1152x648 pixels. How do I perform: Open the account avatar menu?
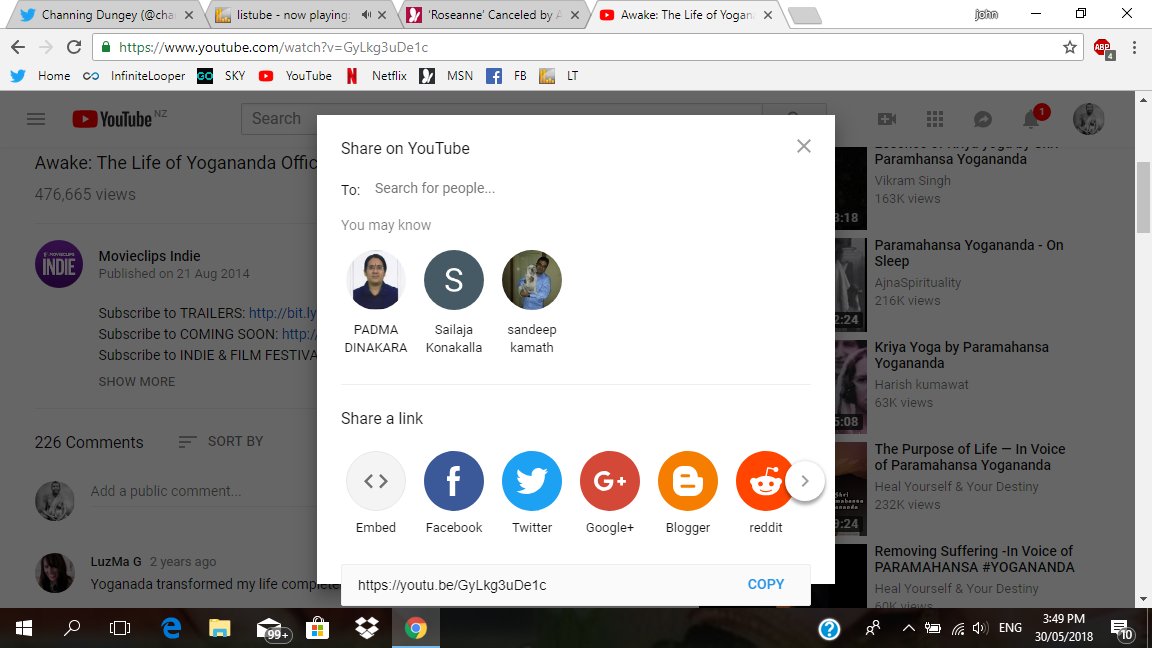tap(1088, 119)
